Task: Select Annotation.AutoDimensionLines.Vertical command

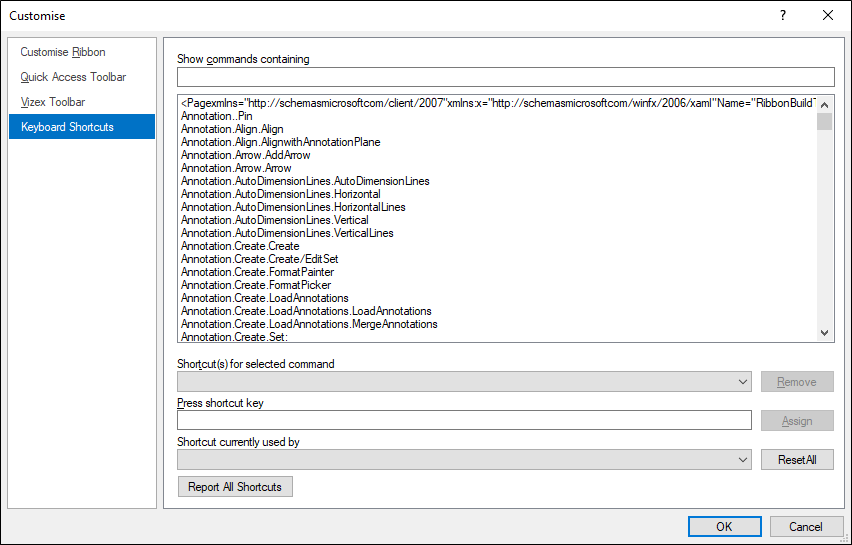Action: click(x=275, y=220)
